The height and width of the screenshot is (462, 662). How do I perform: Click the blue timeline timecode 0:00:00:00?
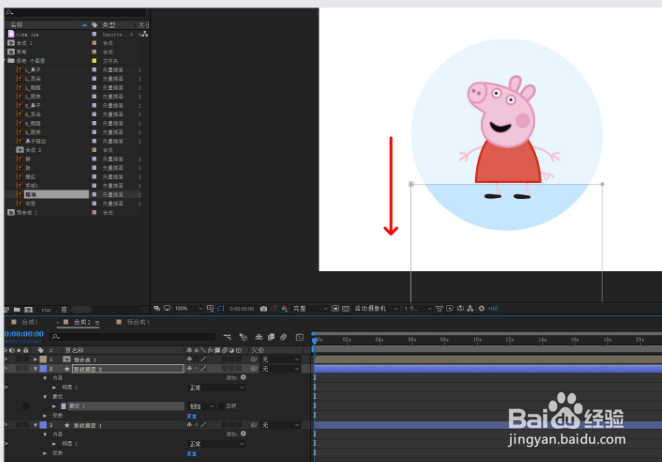[24, 334]
